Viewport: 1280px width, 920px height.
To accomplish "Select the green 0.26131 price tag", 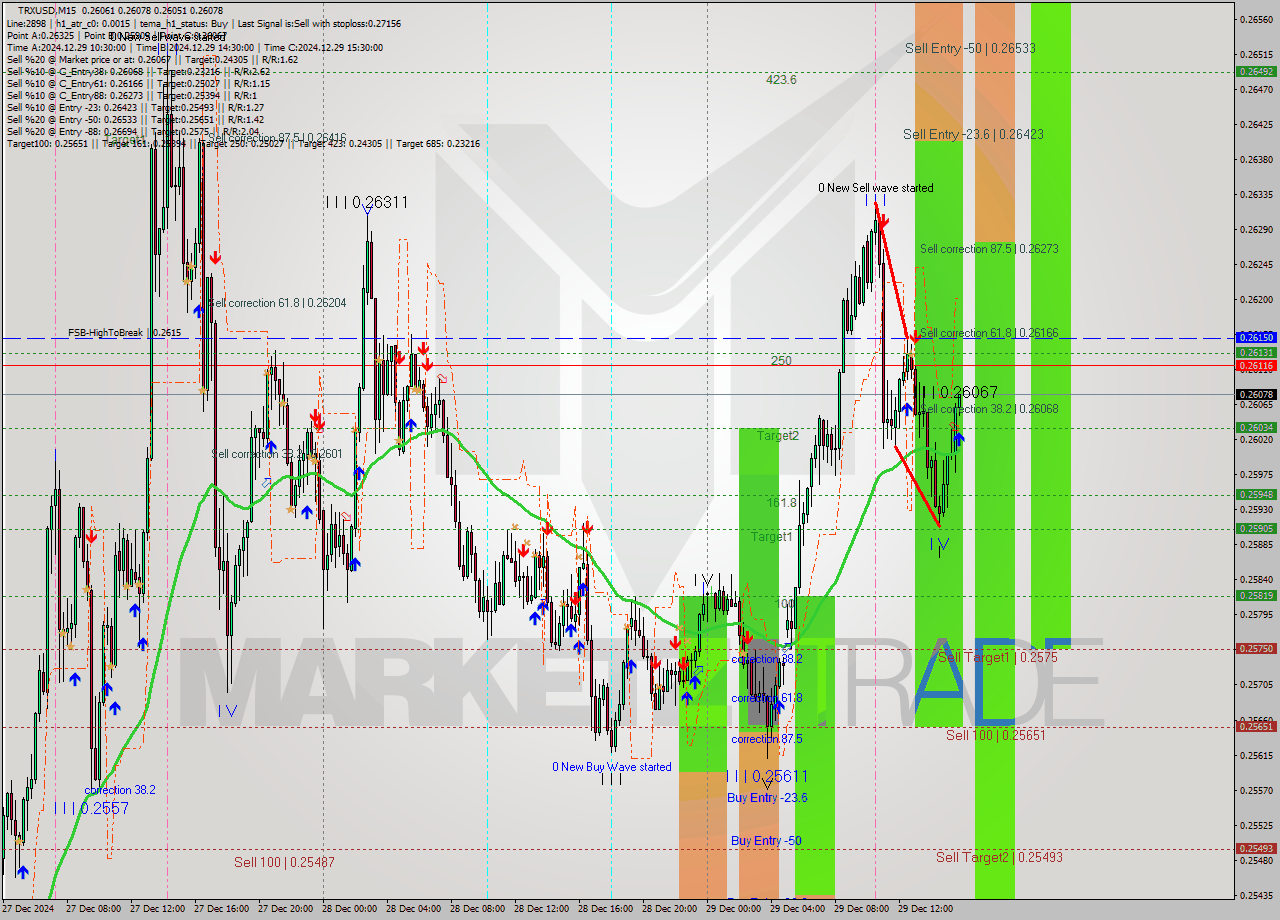I will tap(1256, 353).
